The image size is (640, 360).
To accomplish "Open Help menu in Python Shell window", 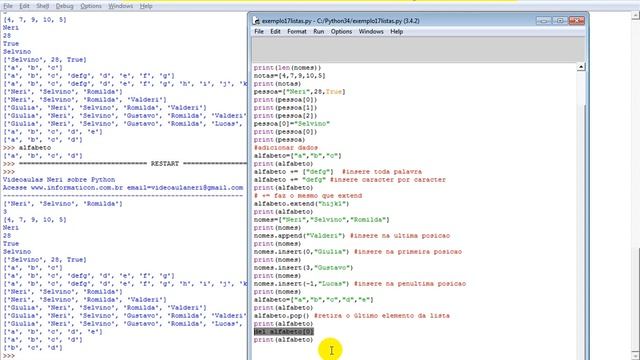I will (146, 6).
